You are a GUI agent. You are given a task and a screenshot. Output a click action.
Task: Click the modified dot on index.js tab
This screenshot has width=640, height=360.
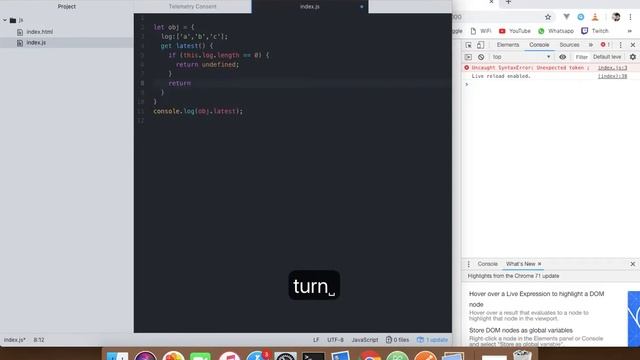click(362, 7)
